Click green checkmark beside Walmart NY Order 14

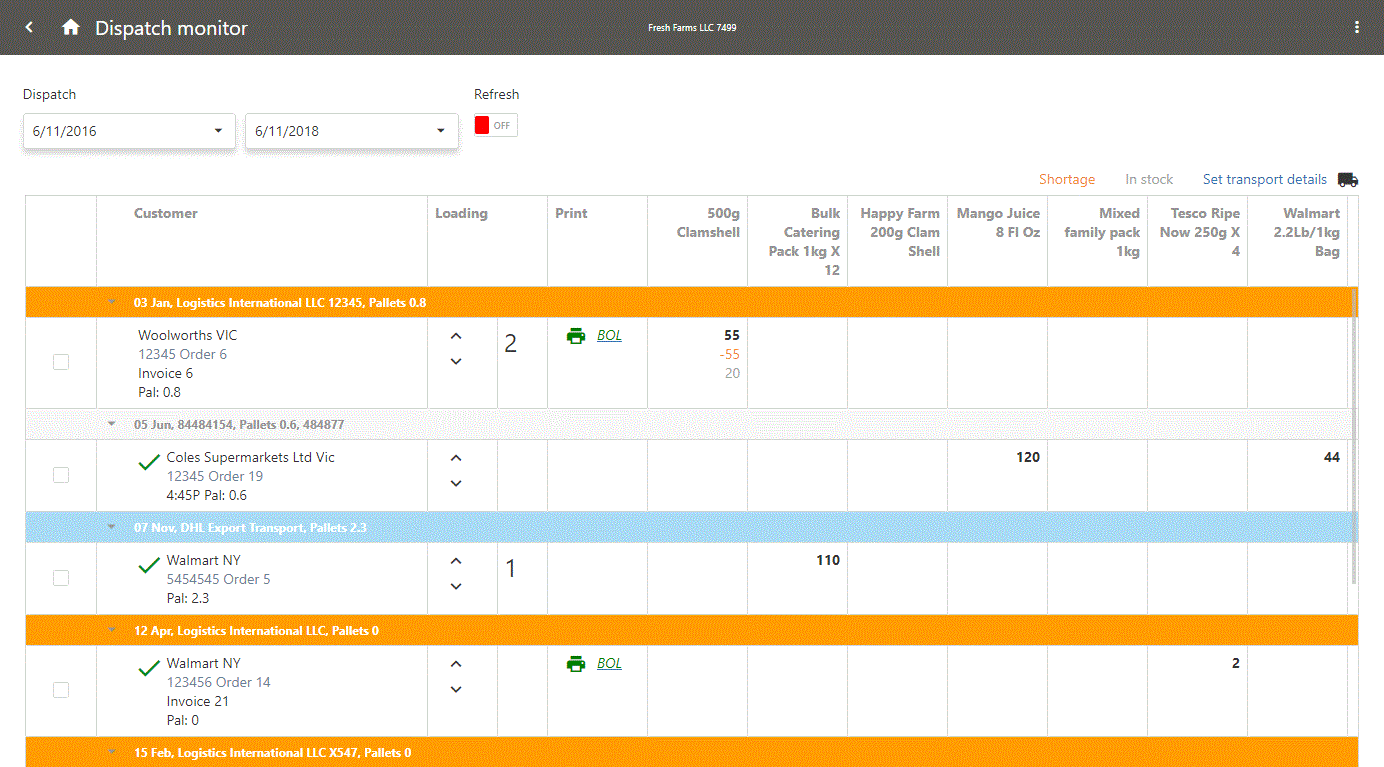(149, 668)
